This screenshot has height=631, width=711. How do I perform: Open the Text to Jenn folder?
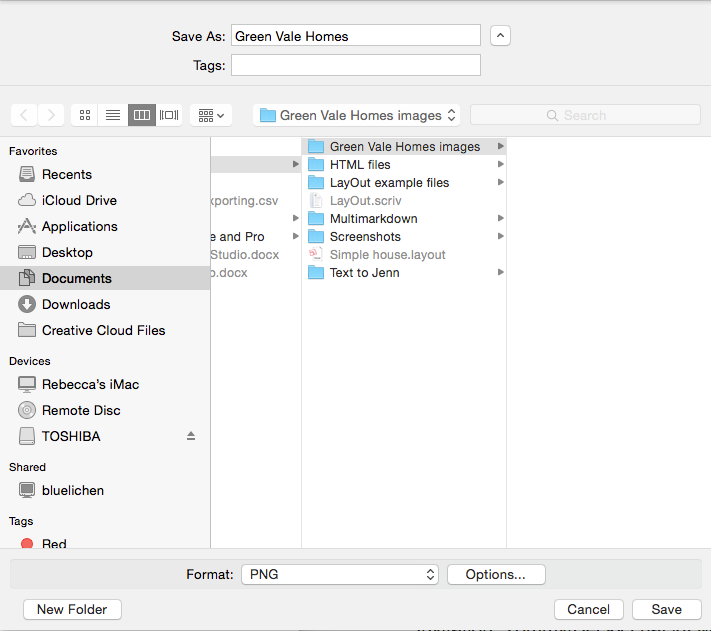404,272
